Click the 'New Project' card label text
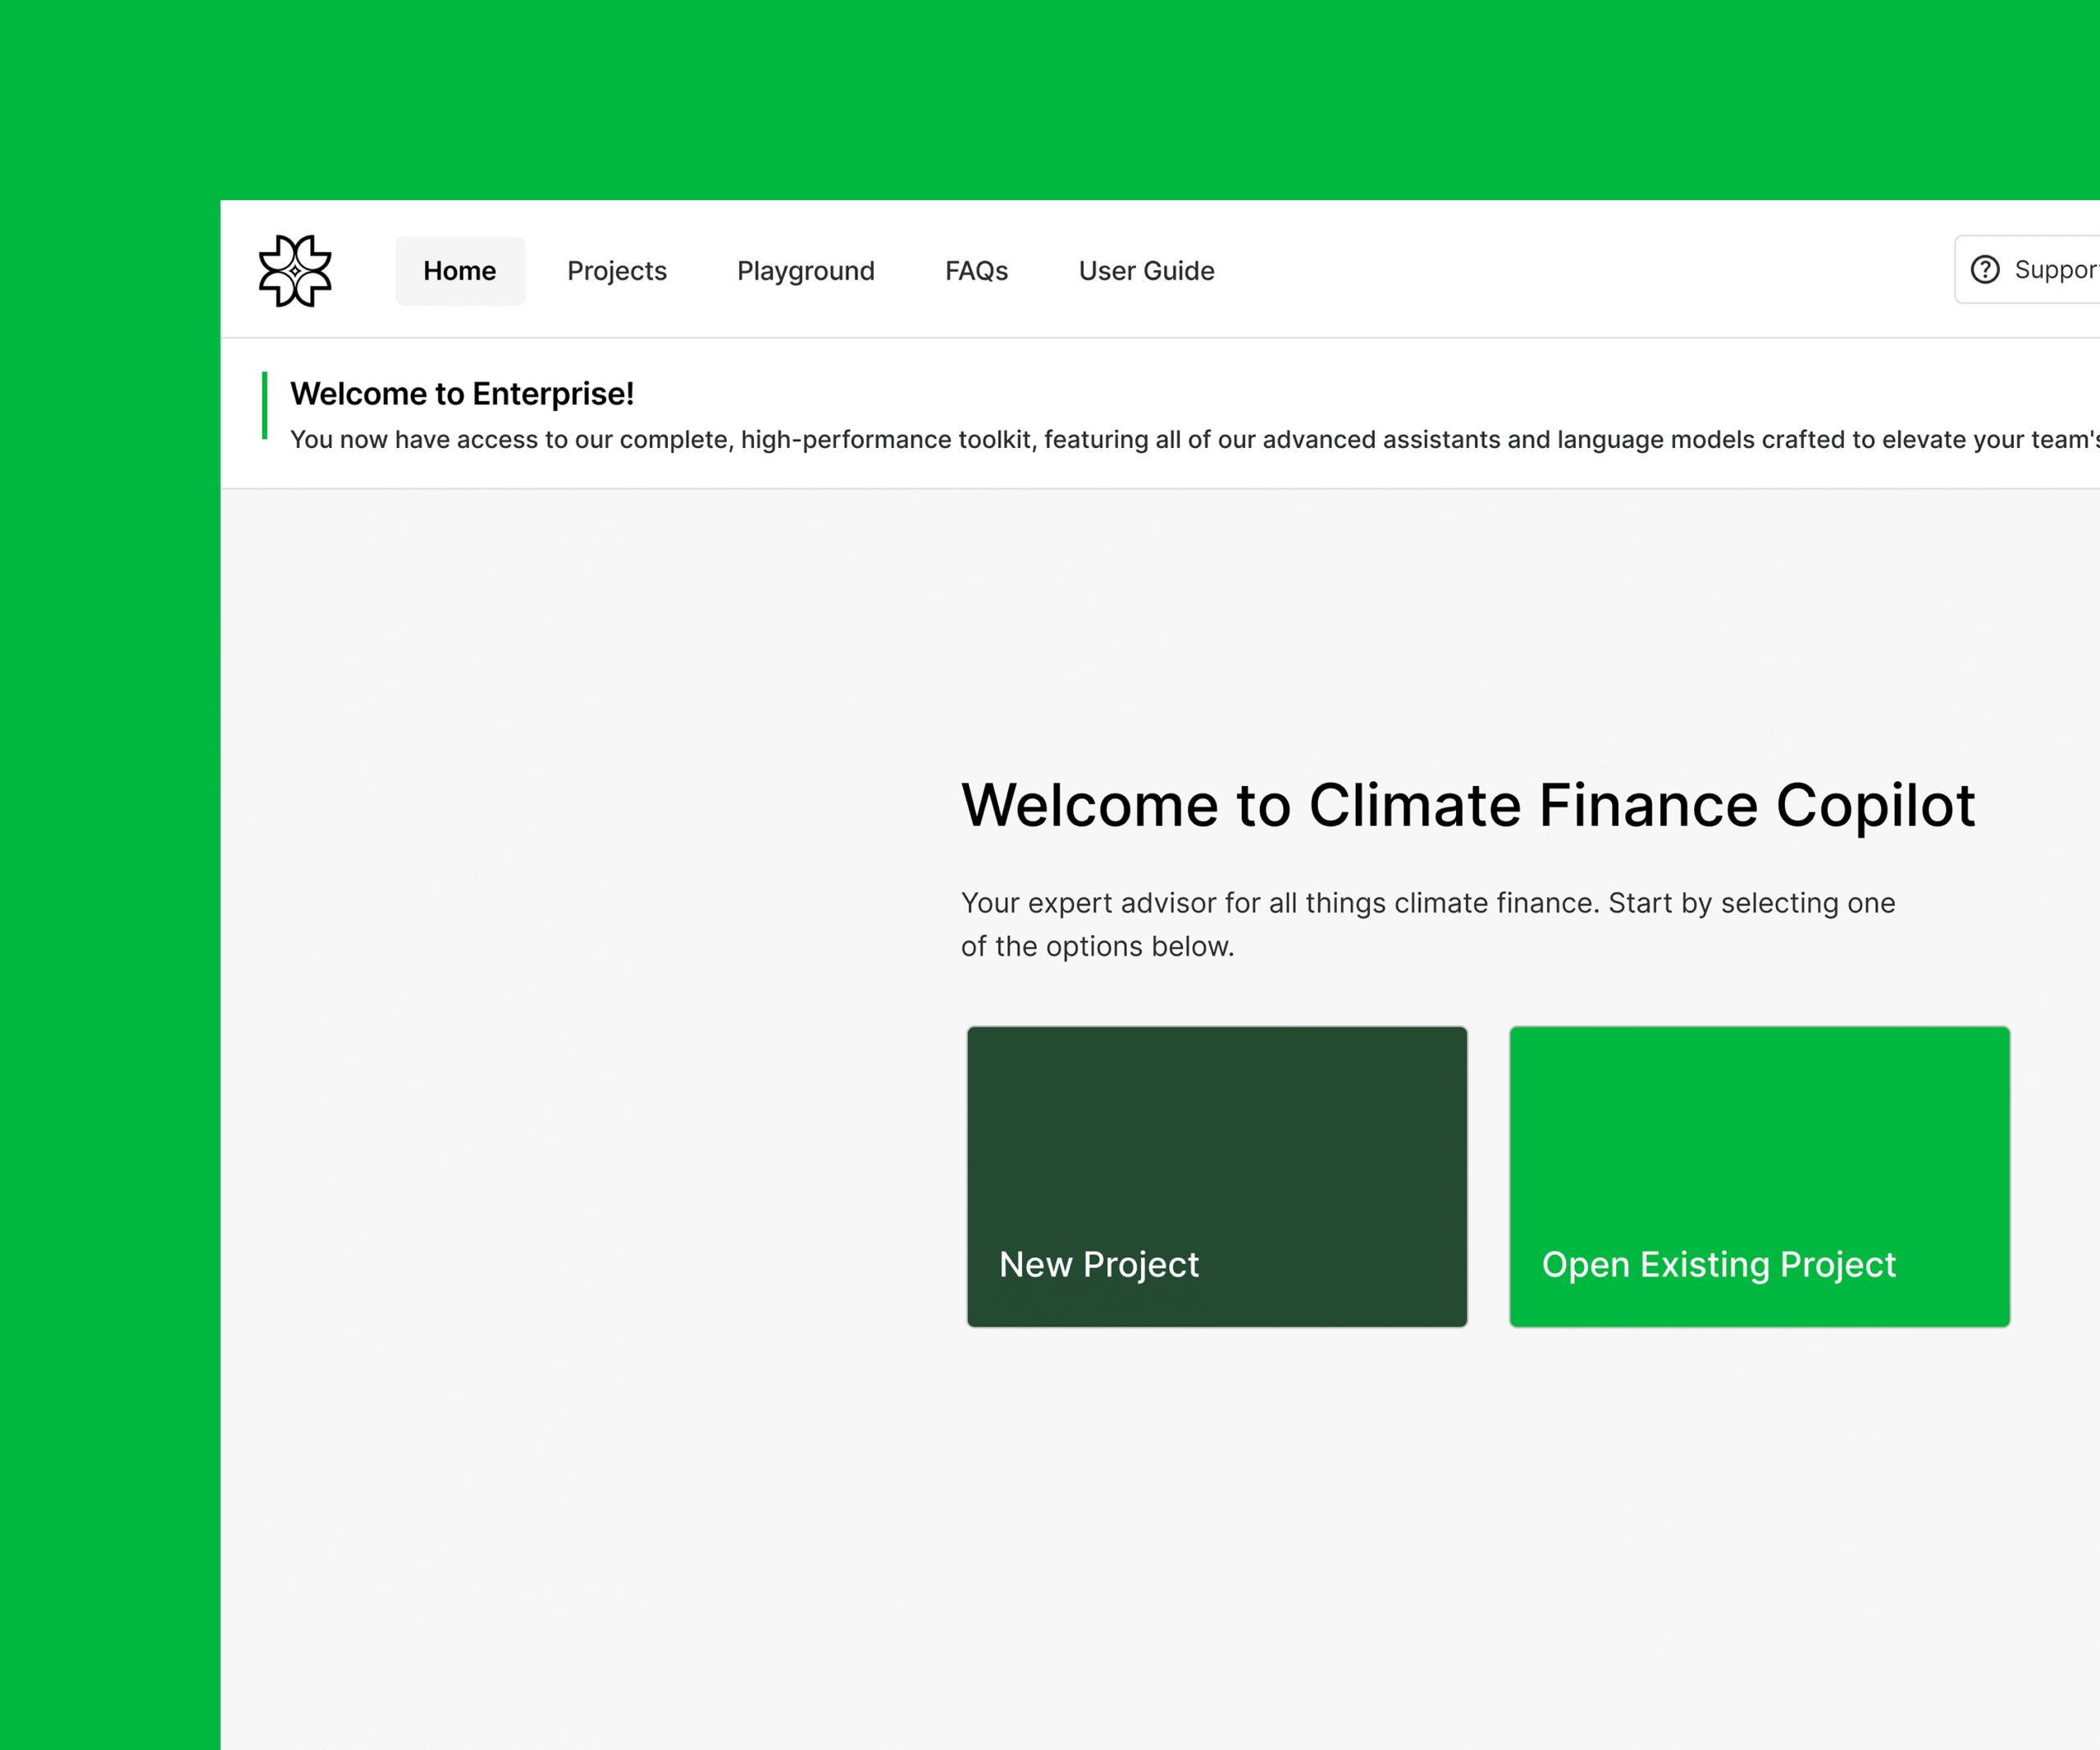This screenshot has height=1750, width=2100. click(1099, 1265)
